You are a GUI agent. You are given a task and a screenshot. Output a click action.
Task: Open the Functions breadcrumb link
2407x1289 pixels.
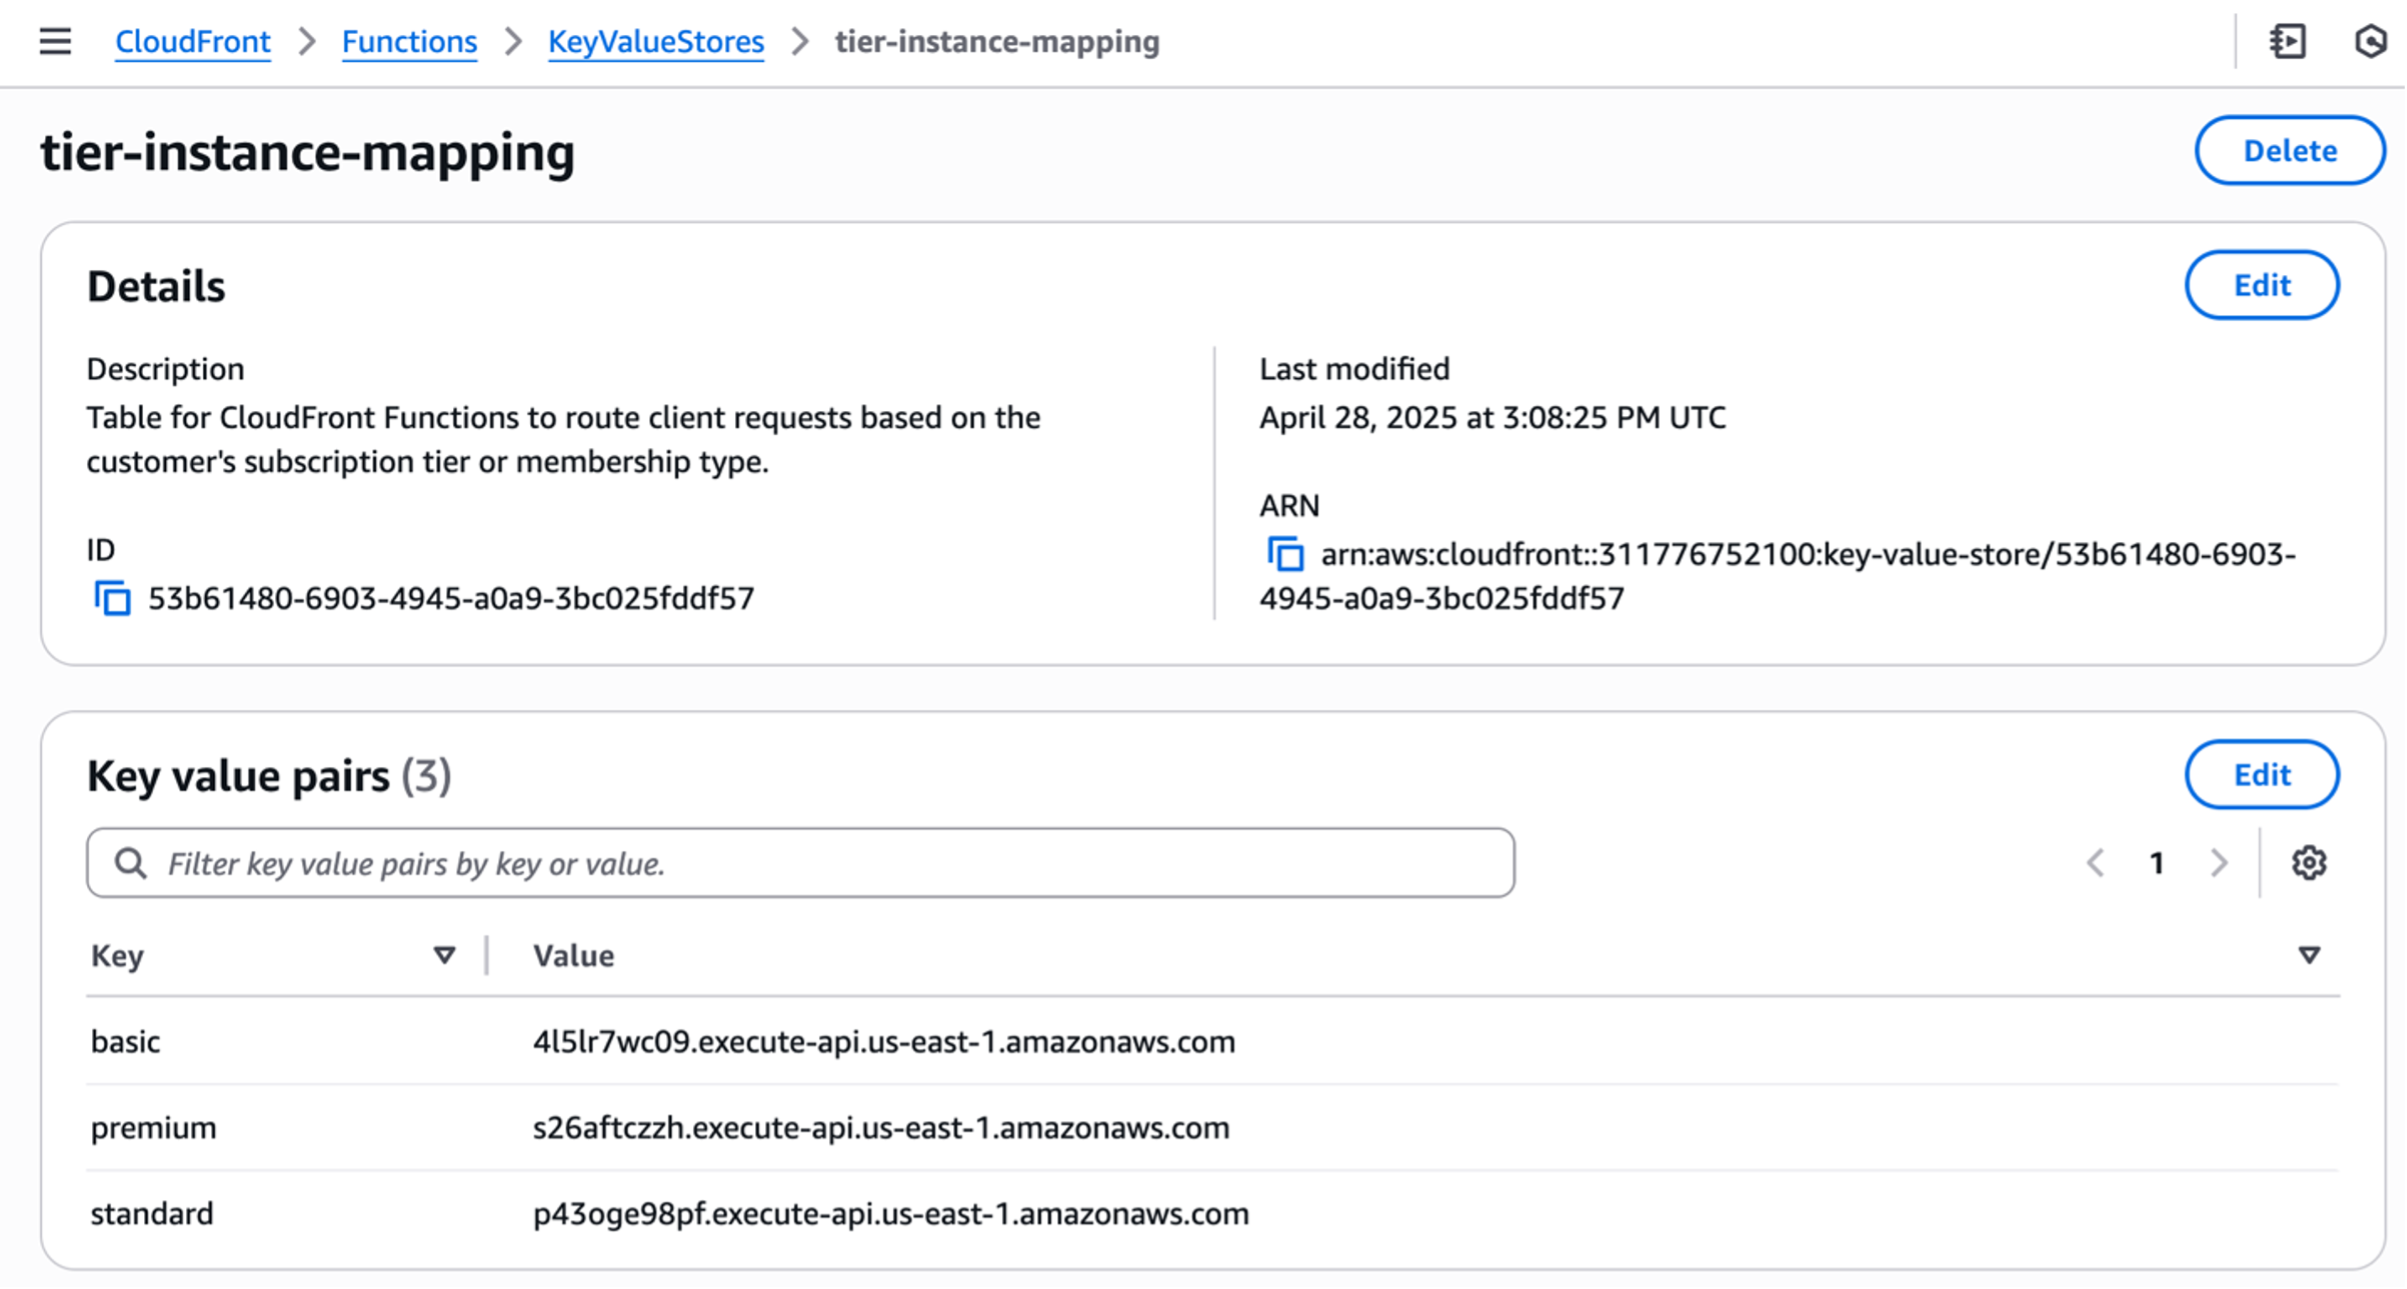(x=409, y=42)
